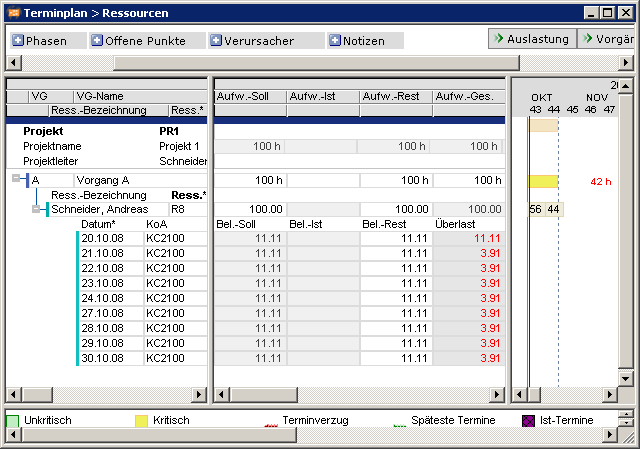
Task: Open the Vorgänge view button
Action: pos(606,39)
